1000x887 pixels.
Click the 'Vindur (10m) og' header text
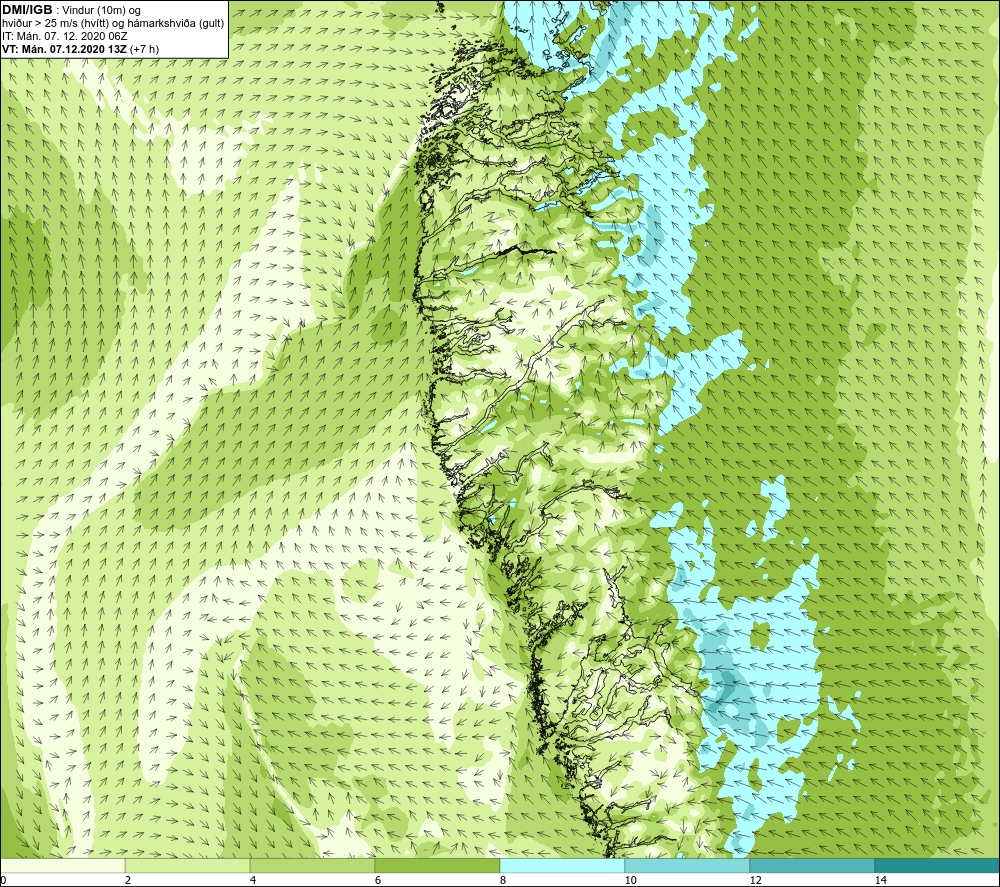pos(101,10)
